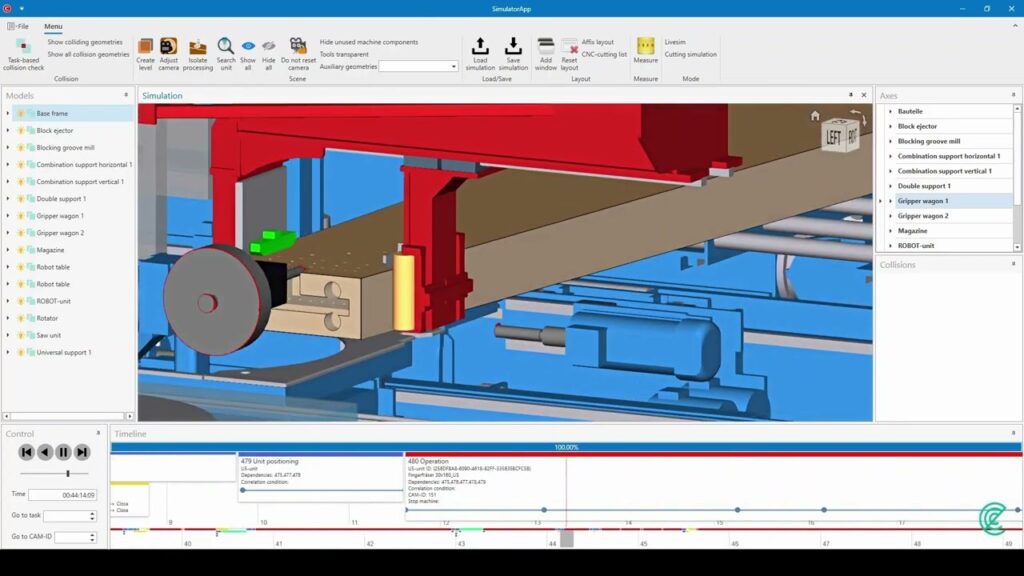1024x576 pixels.
Task: Click the home view icon in Simulation viewport
Action: [x=815, y=116]
